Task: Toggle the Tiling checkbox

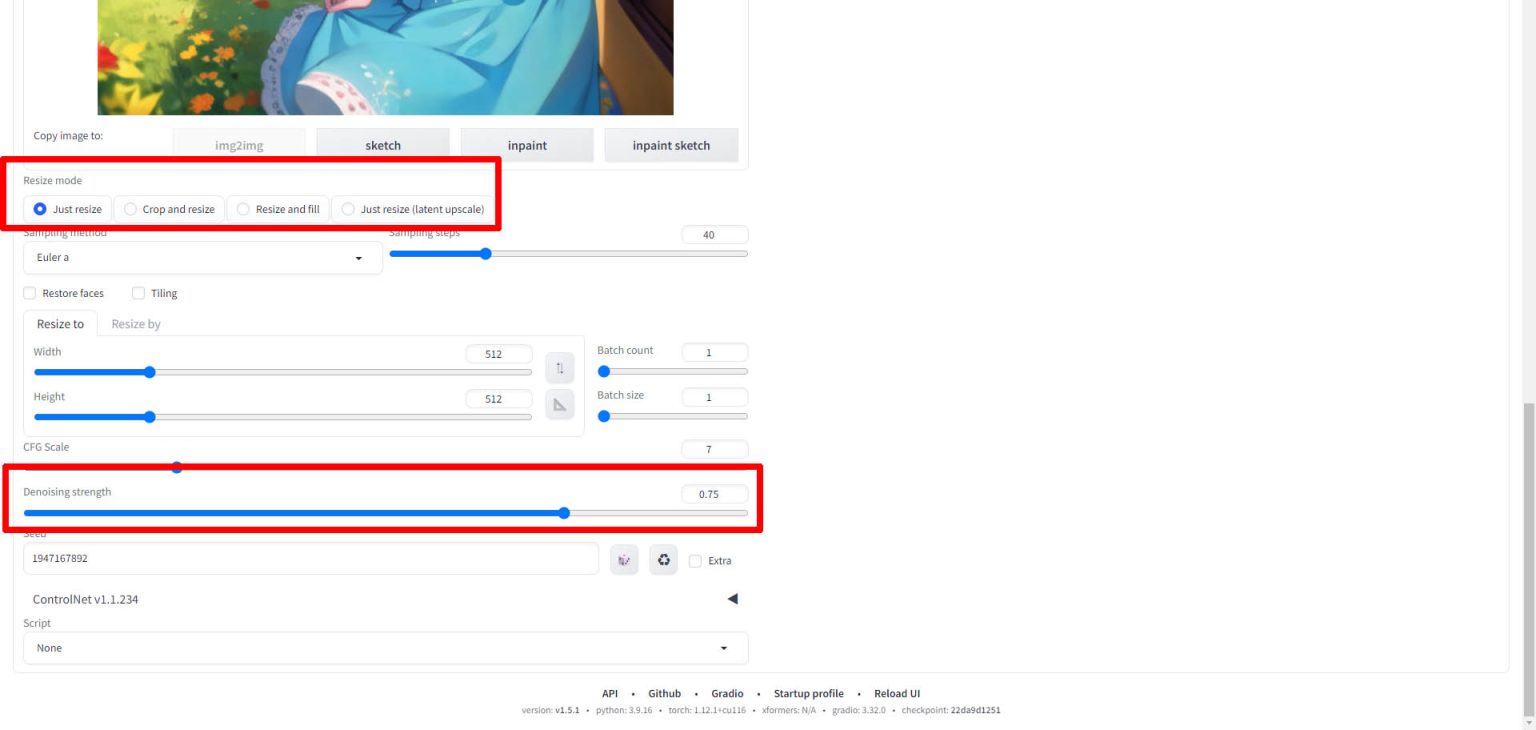Action: point(139,293)
